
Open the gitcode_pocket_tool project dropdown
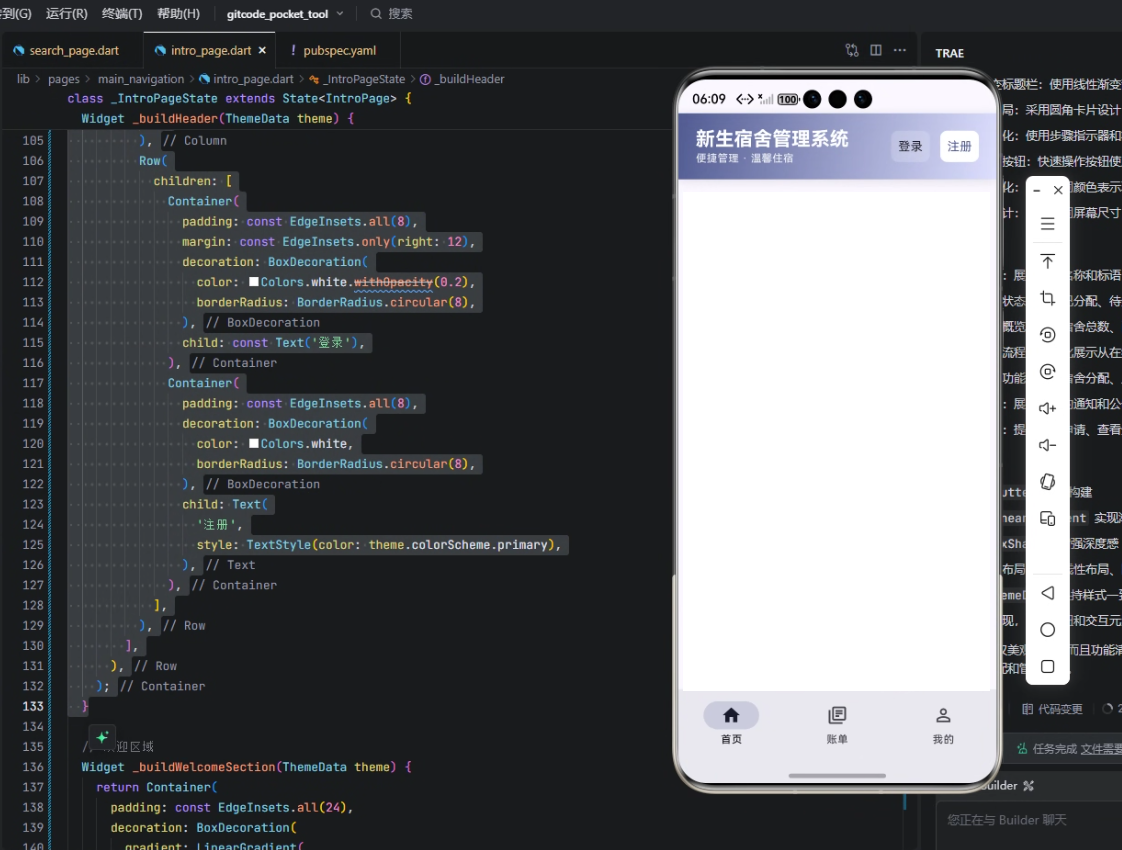(285, 14)
